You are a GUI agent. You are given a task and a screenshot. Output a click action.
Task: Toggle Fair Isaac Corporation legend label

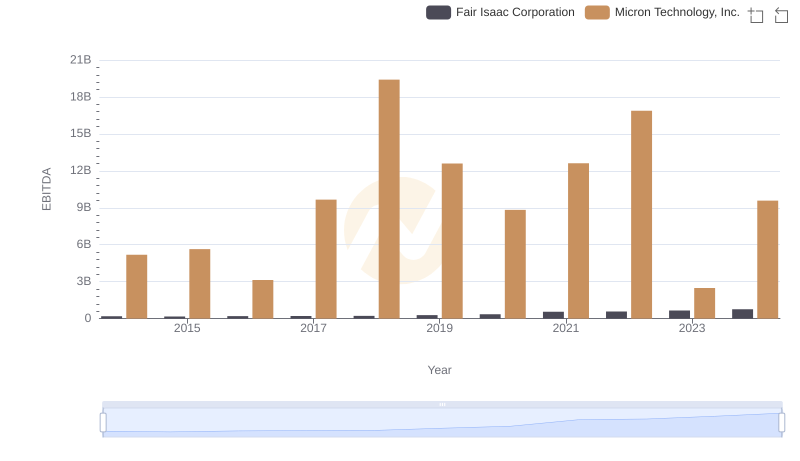(x=515, y=12)
